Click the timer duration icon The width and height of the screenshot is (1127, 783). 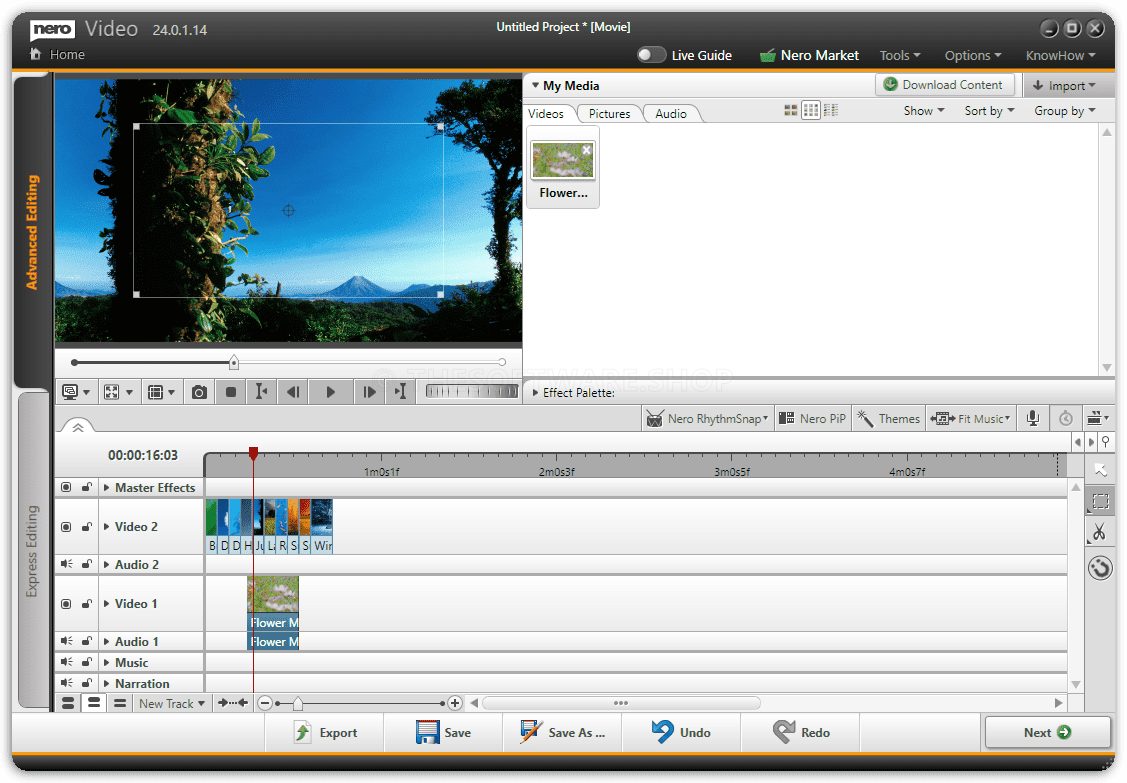click(x=1066, y=418)
